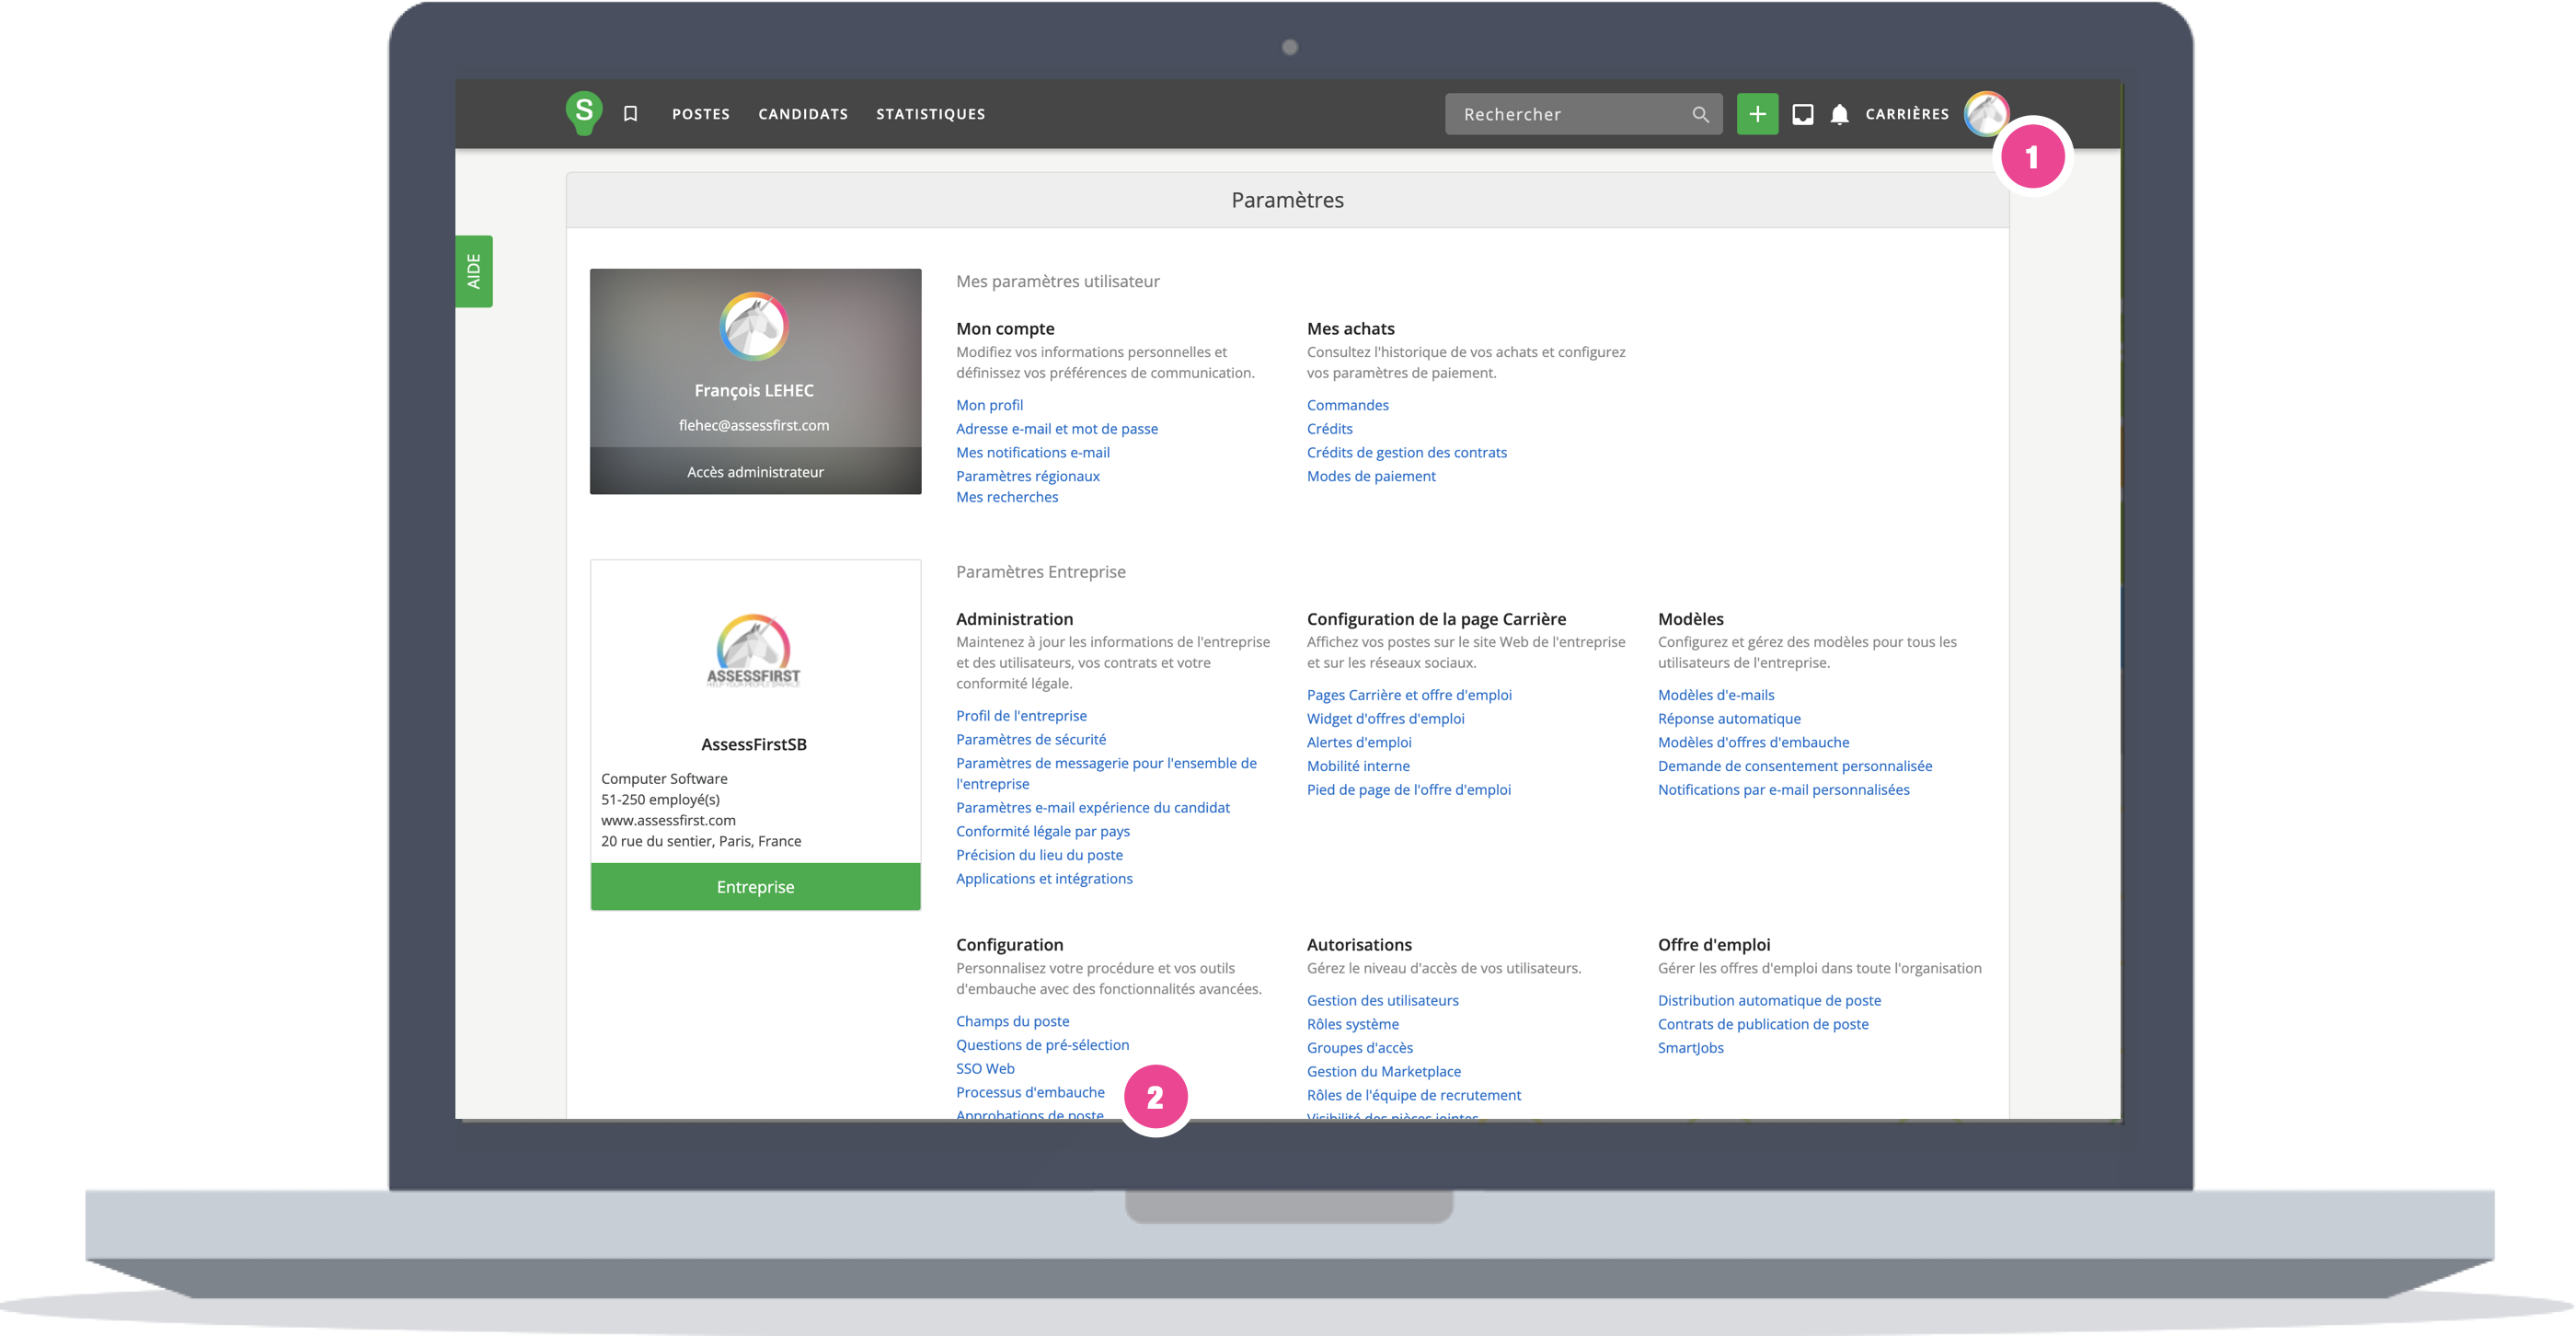Click François LEHEC profile picture on card

pyautogui.click(x=754, y=326)
